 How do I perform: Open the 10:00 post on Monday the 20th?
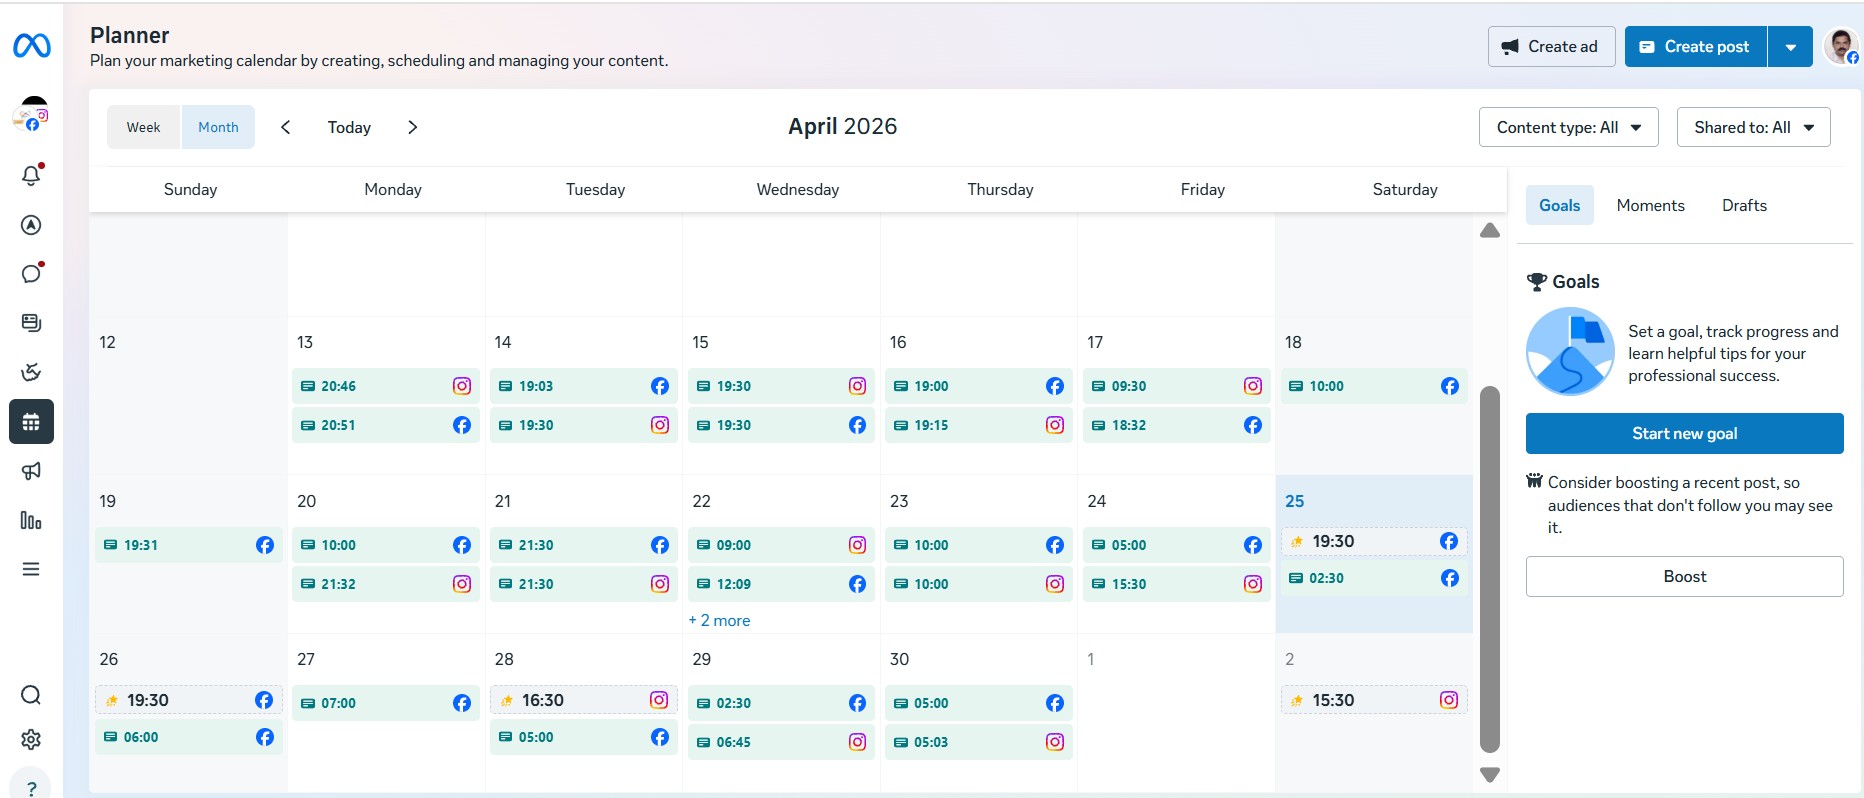click(386, 545)
